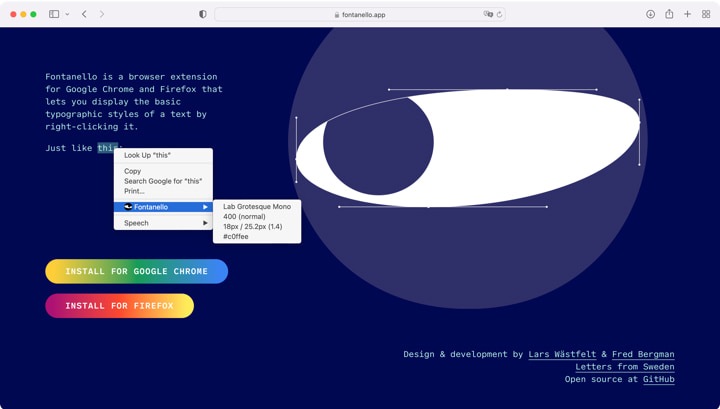The height and width of the screenshot is (409, 720).
Task: Click Install for Firefox button
Action: coord(119,306)
